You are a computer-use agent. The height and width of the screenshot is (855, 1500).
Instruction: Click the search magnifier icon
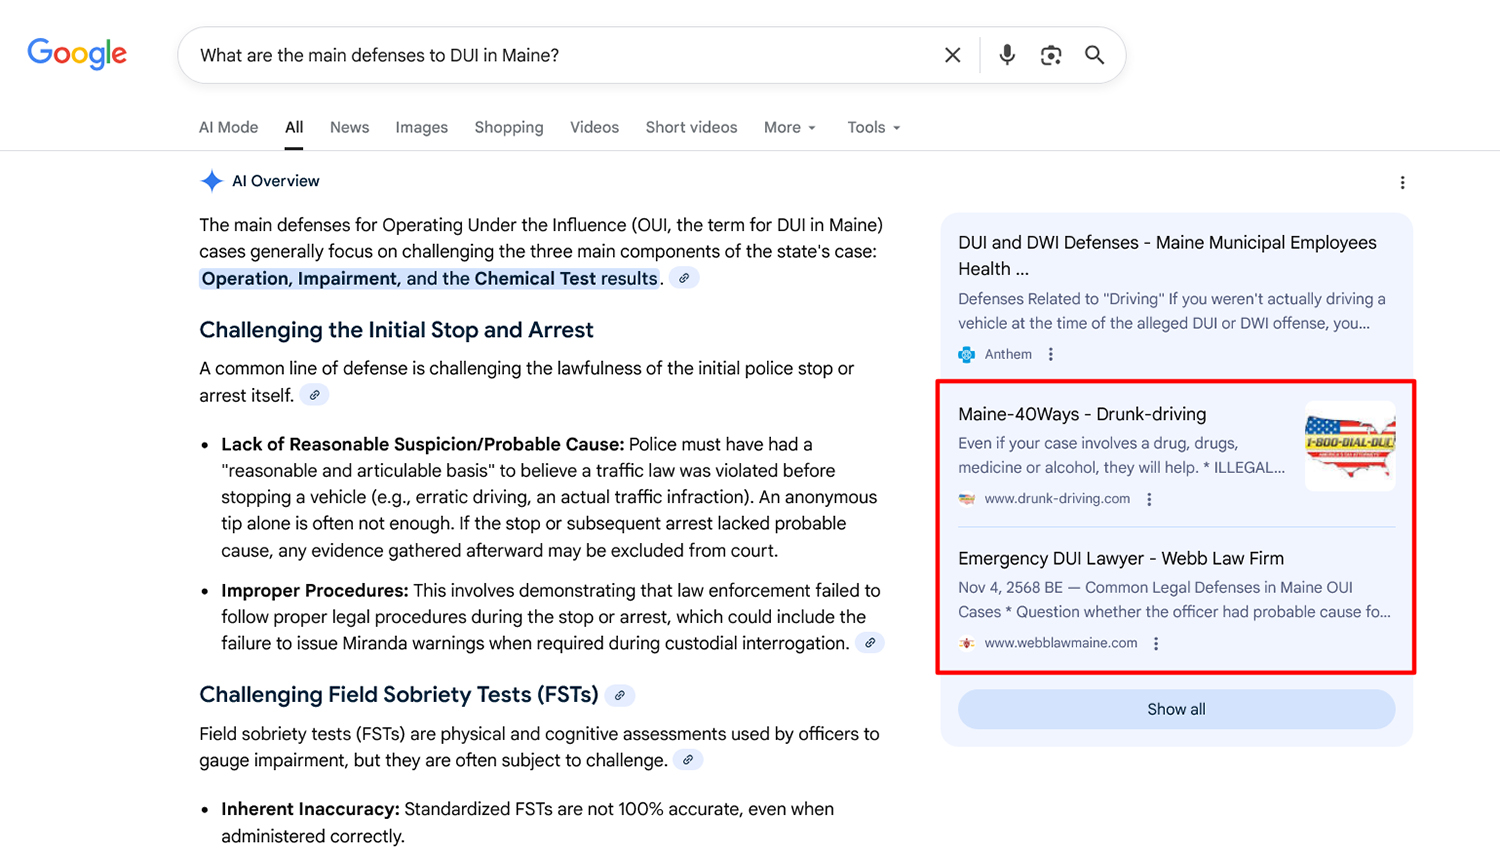coord(1094,55)
